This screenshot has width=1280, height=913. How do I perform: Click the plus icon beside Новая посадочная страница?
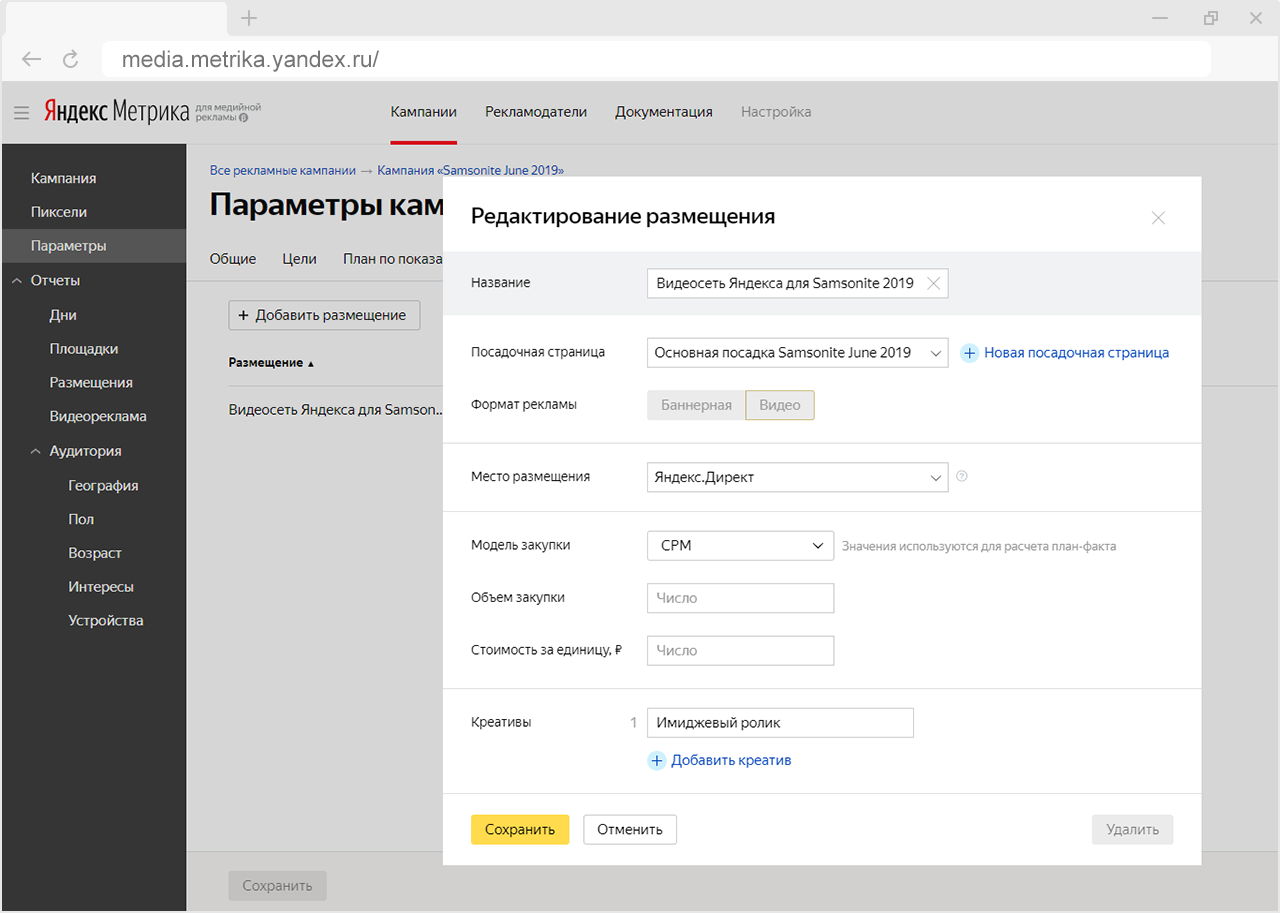[x=969, y=353]
